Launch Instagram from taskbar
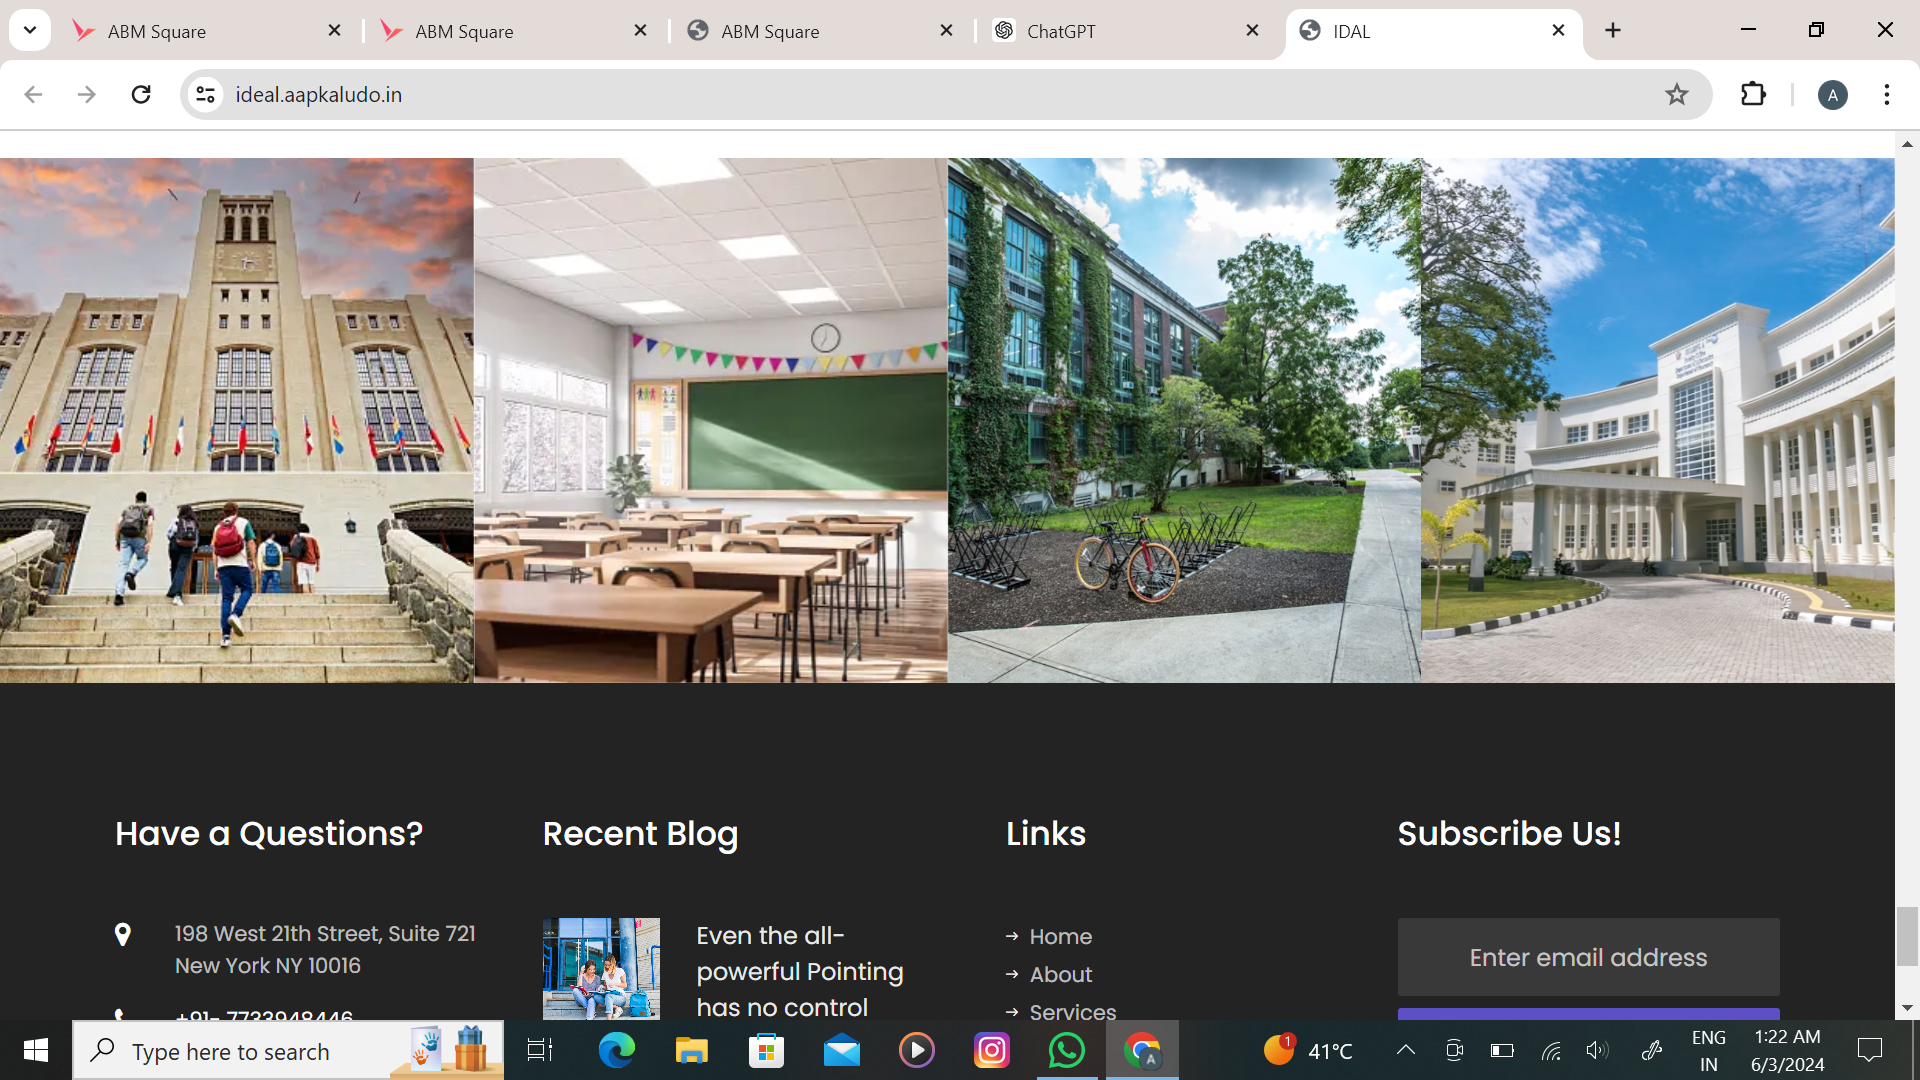The image size is (1920, 1080). click(991, 1050)
